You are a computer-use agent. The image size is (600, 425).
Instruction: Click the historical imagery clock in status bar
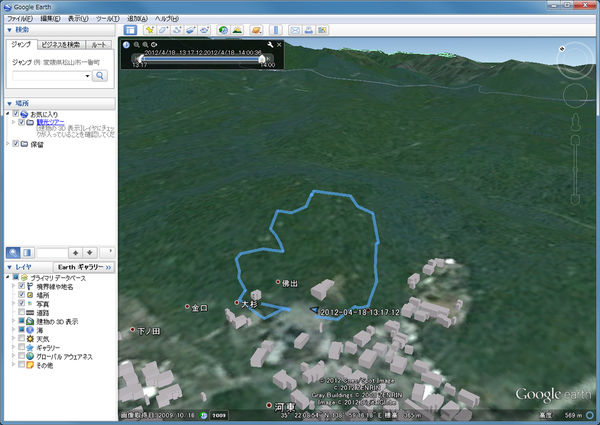(204, 415)
